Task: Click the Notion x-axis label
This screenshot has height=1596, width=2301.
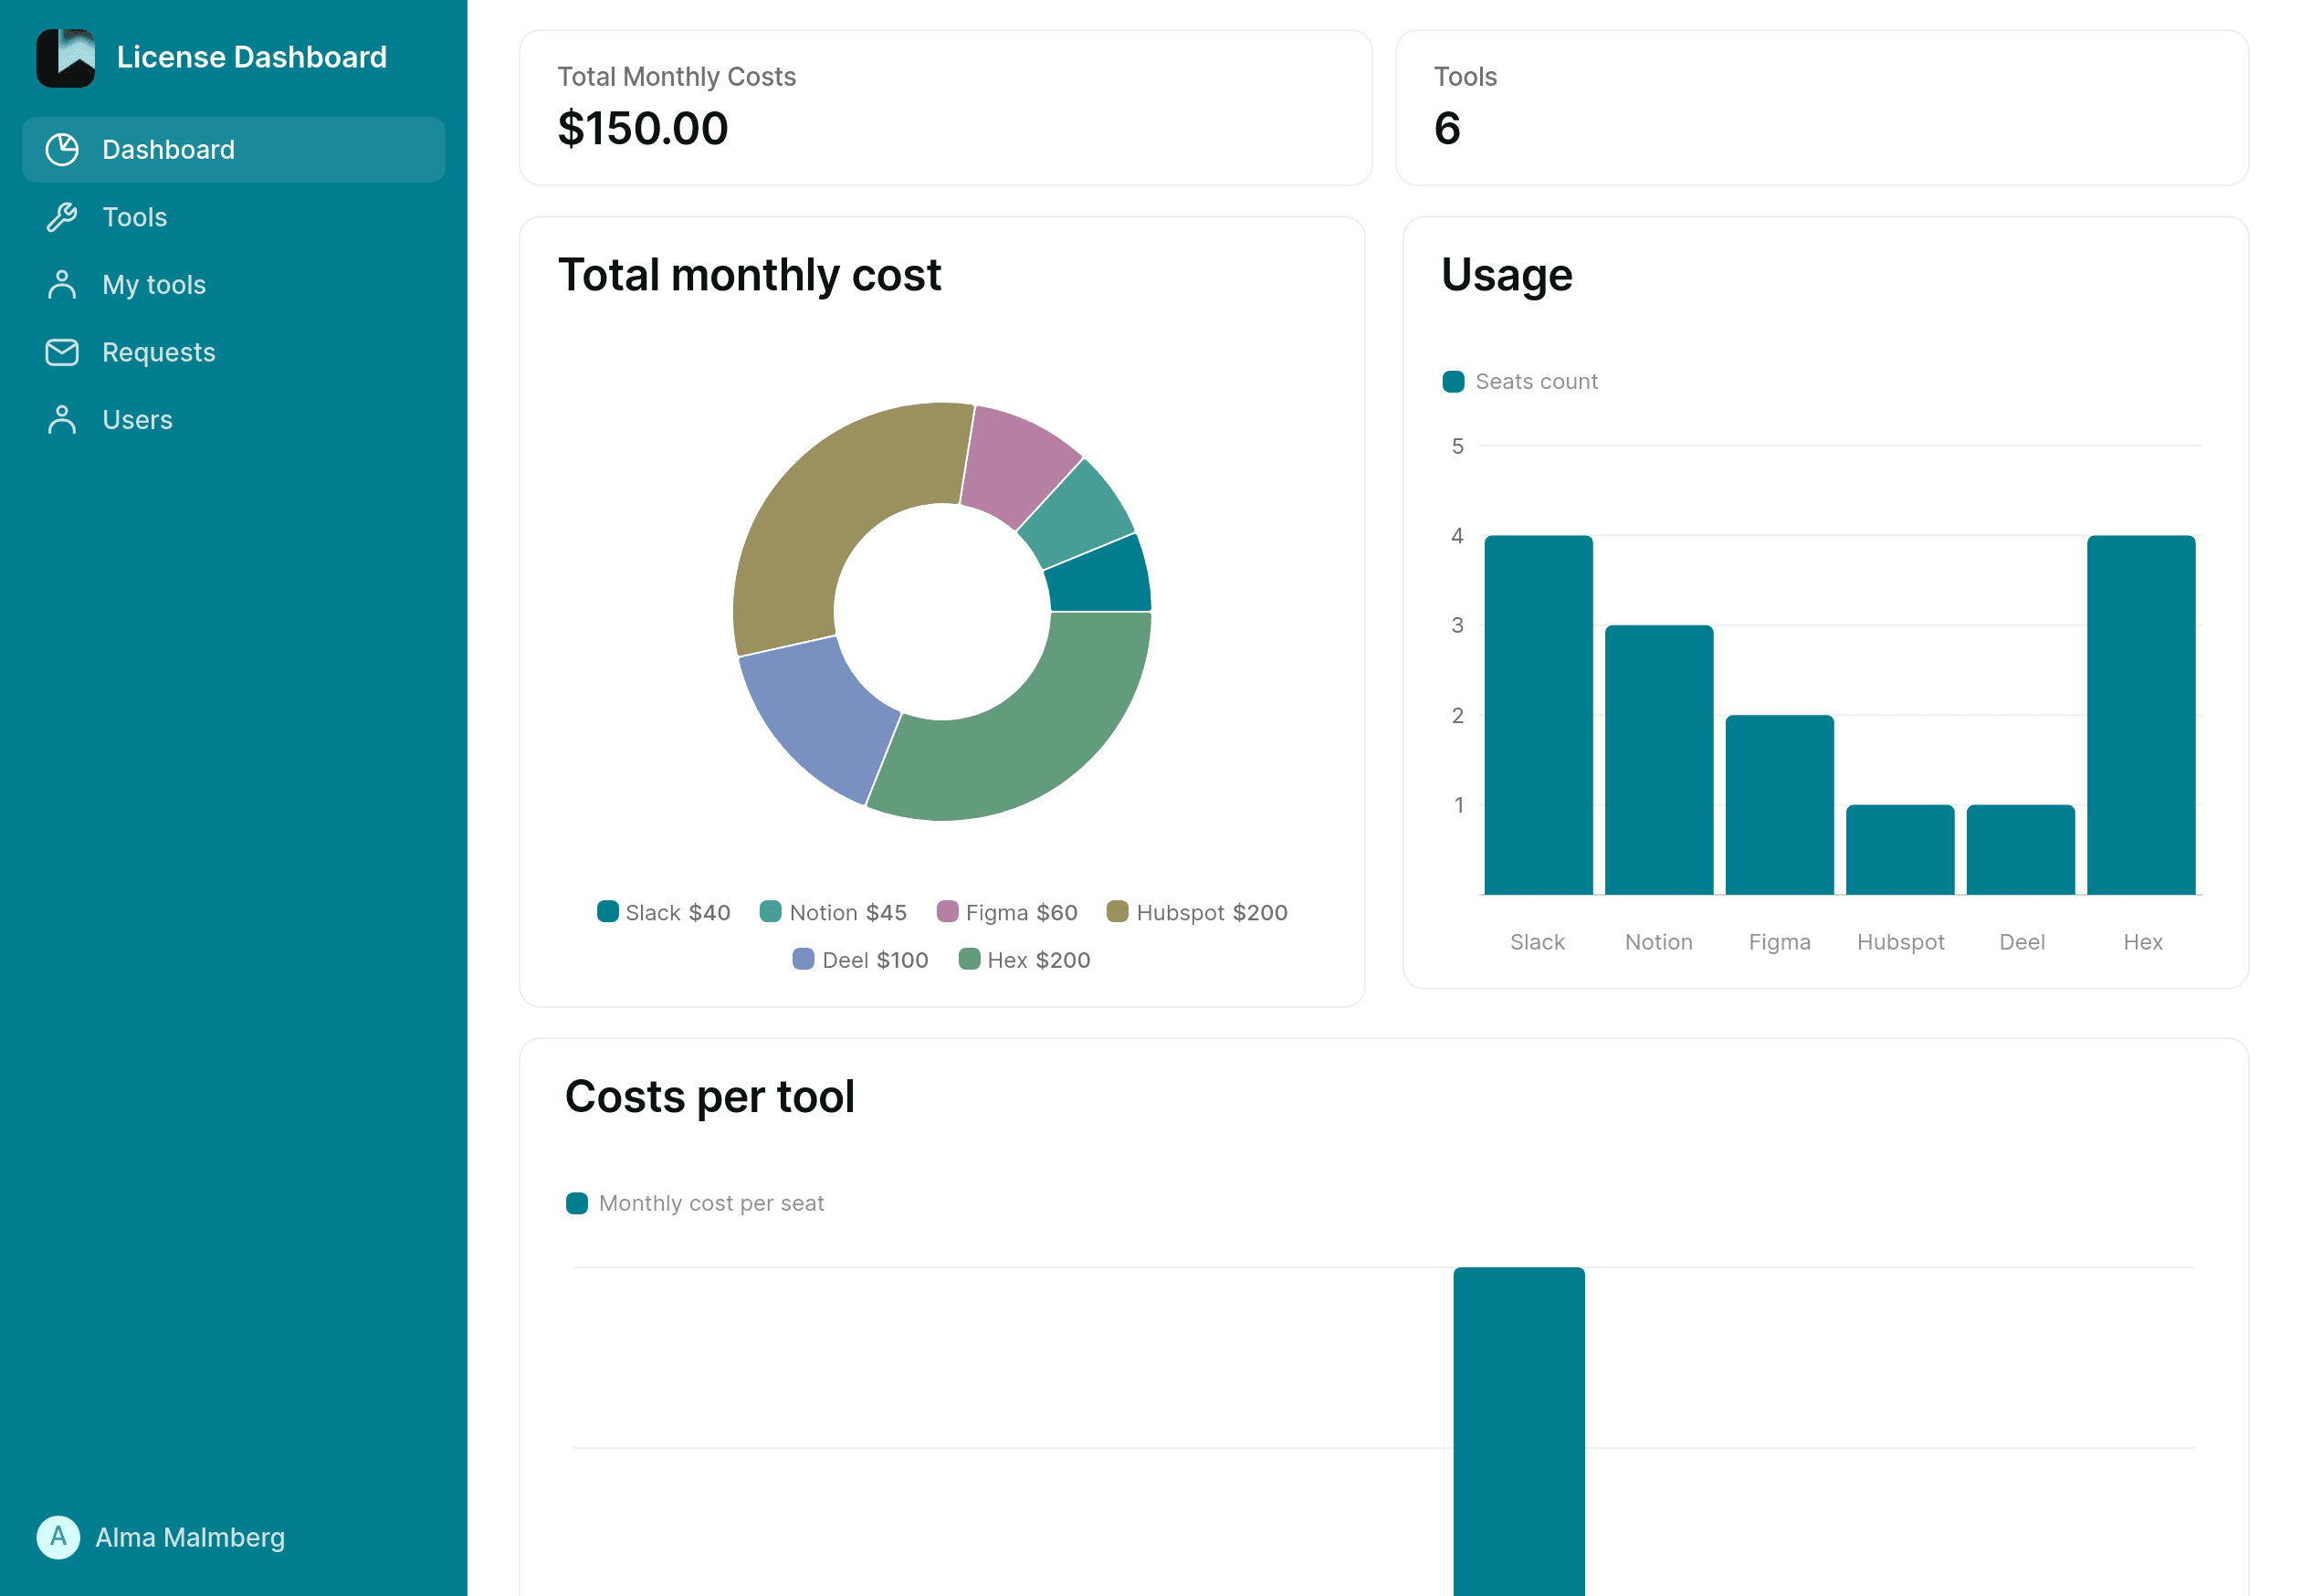Action: [1658, 942]
